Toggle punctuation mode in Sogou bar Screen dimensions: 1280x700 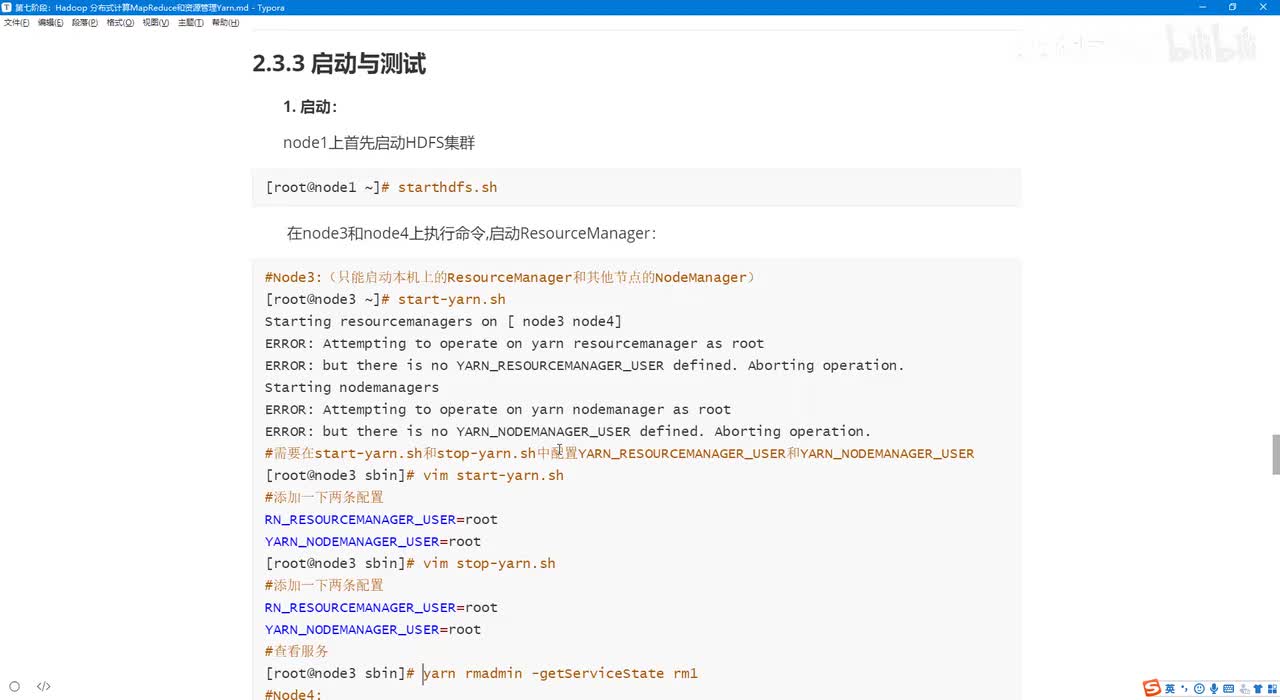point(1184,688)
